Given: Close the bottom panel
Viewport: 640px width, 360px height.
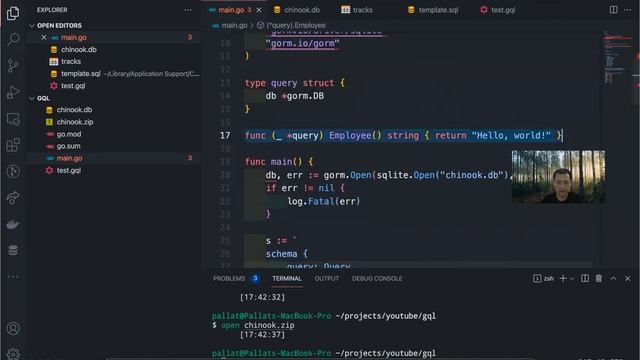Looking at the screenshot, I should [627, 278].
